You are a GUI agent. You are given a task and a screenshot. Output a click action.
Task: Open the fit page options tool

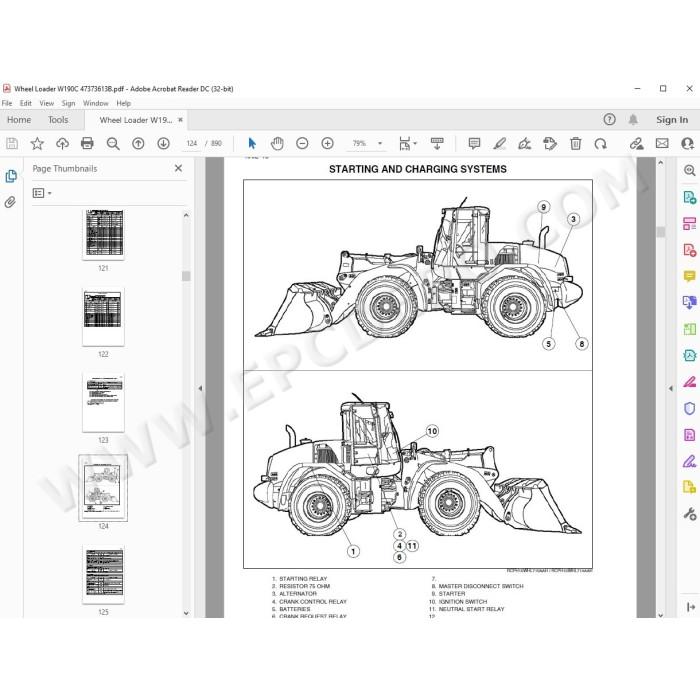pyautogui.click(x=407, y=143)
